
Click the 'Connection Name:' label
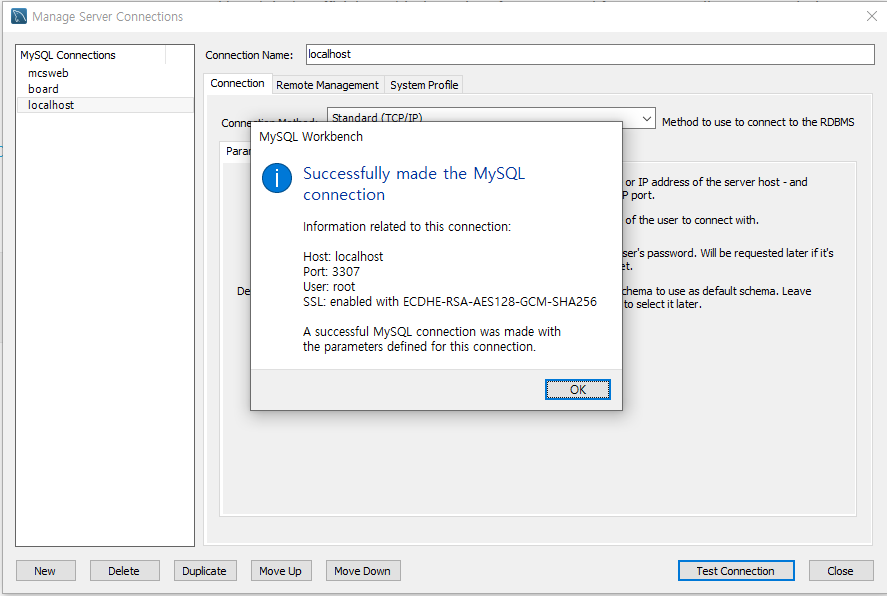coord(249,55)
